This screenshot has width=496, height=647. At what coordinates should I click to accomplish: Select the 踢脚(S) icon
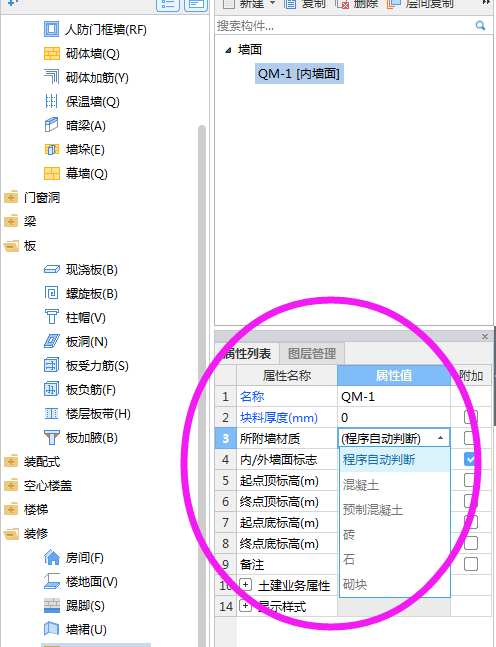tap(52, 606)
